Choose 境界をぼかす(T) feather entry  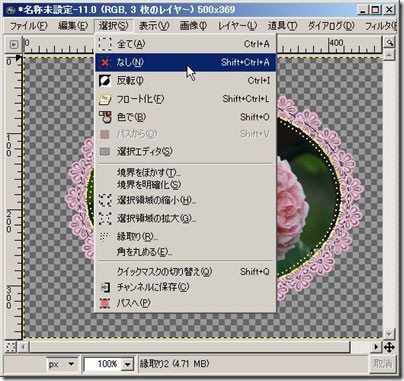coord(186,173)
